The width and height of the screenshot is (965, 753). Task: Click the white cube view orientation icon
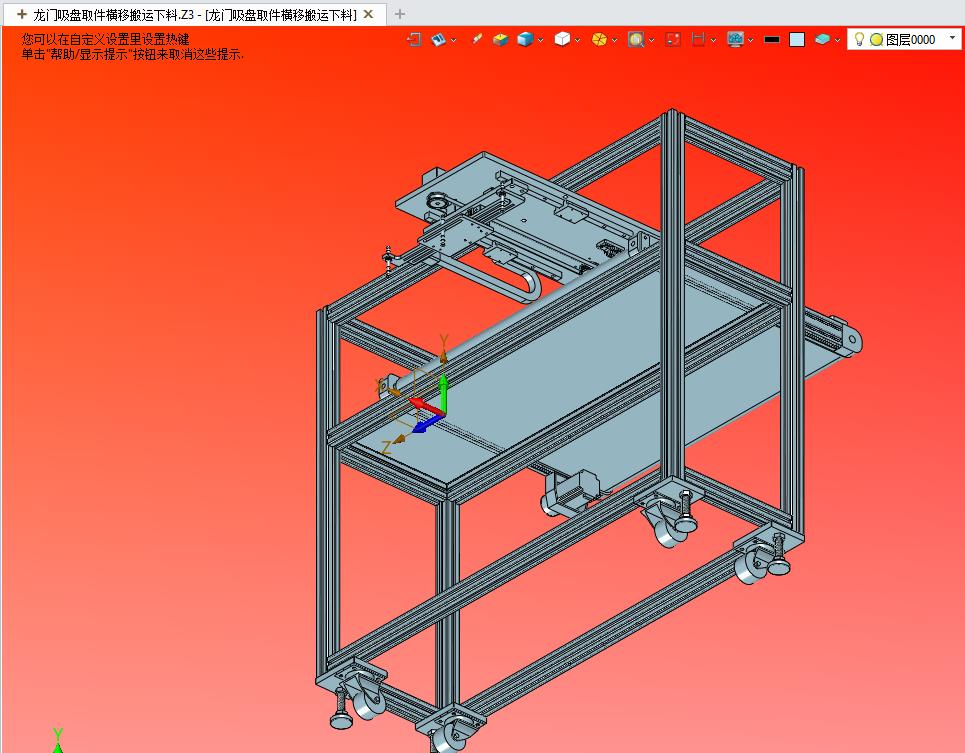(562, 39)
